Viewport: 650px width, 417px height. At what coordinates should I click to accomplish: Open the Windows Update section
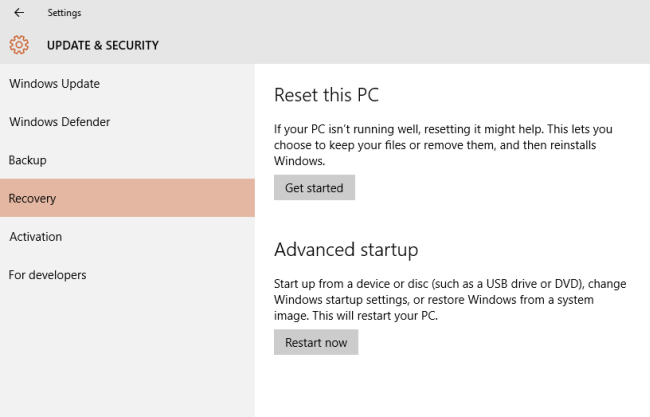click(55, 84)
